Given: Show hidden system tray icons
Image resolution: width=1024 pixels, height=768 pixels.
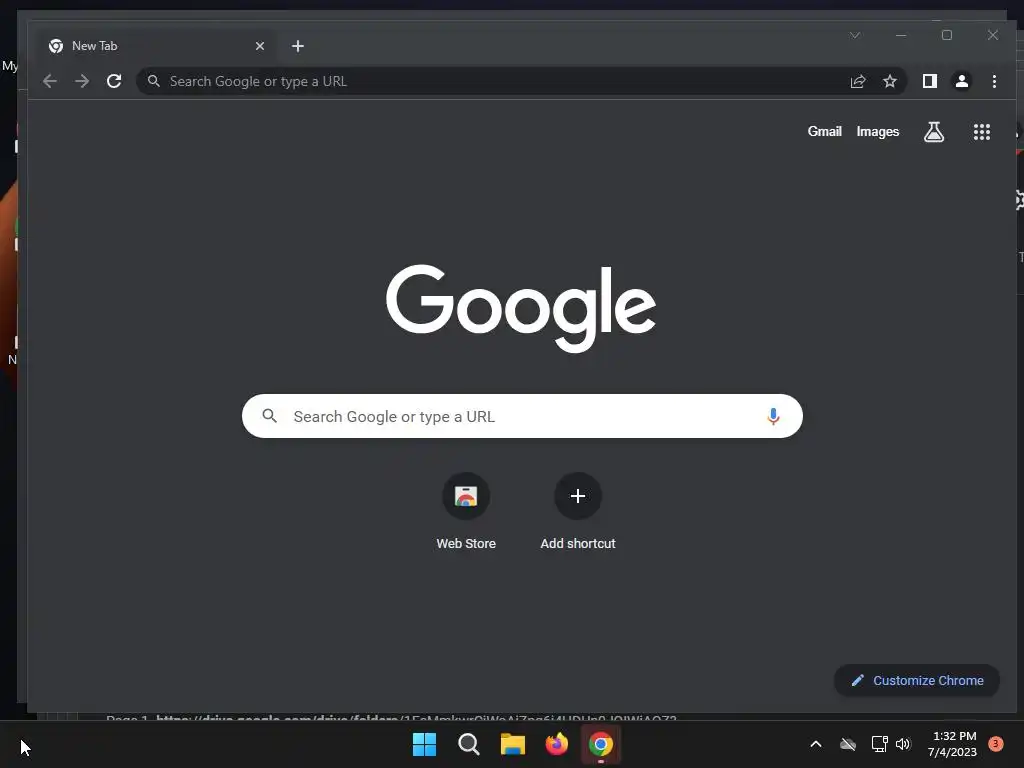Looking at the screenshot, I should coord(816,744).
